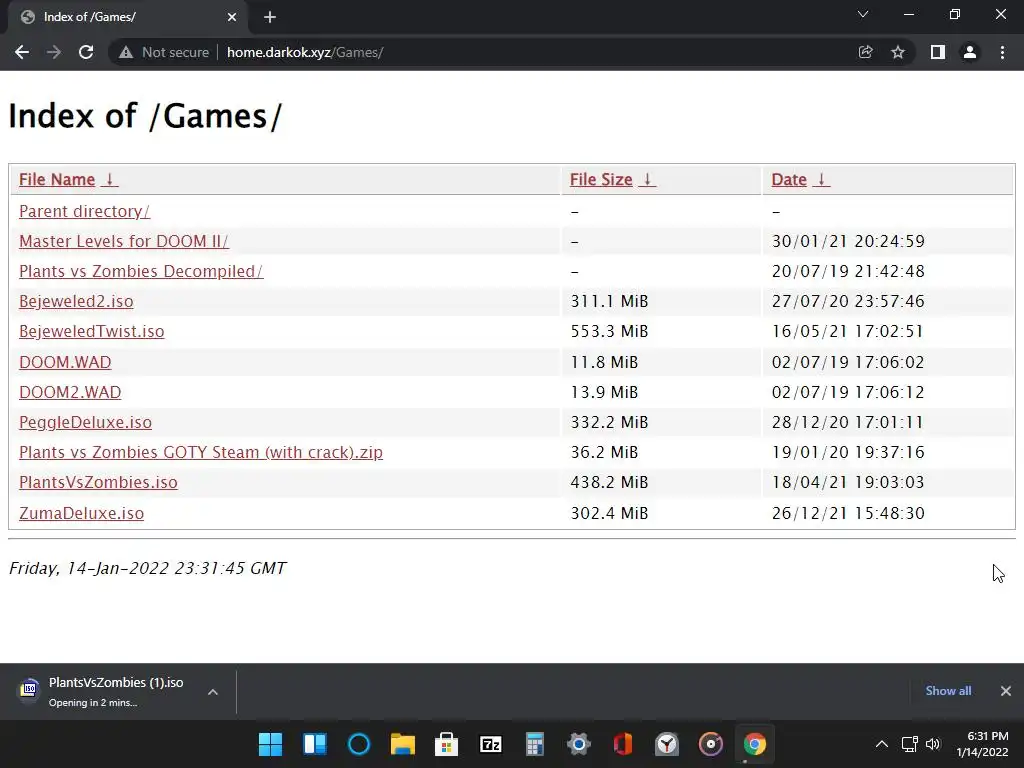
Task: Open Settings gear in the taskbar
Action: pos(579,744)
